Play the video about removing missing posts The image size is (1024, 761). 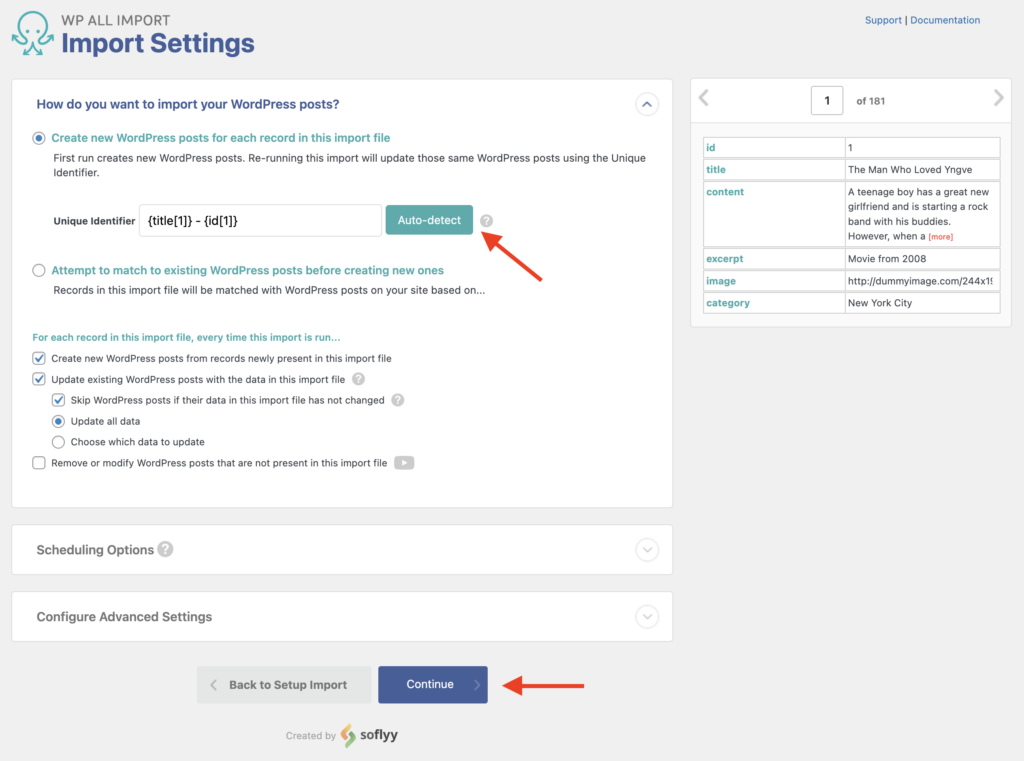click(404, 462)
